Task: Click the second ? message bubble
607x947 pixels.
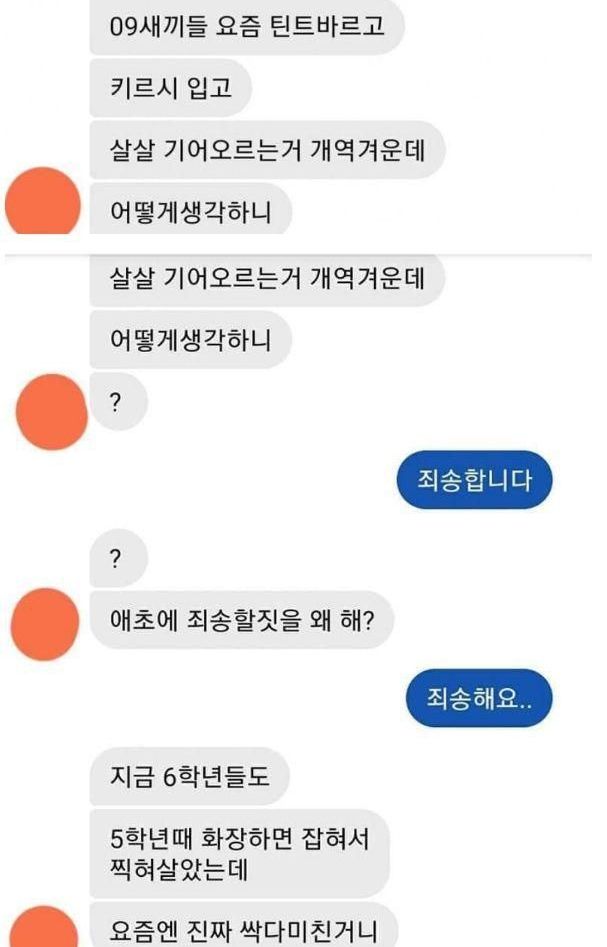Action: [118, 559]
